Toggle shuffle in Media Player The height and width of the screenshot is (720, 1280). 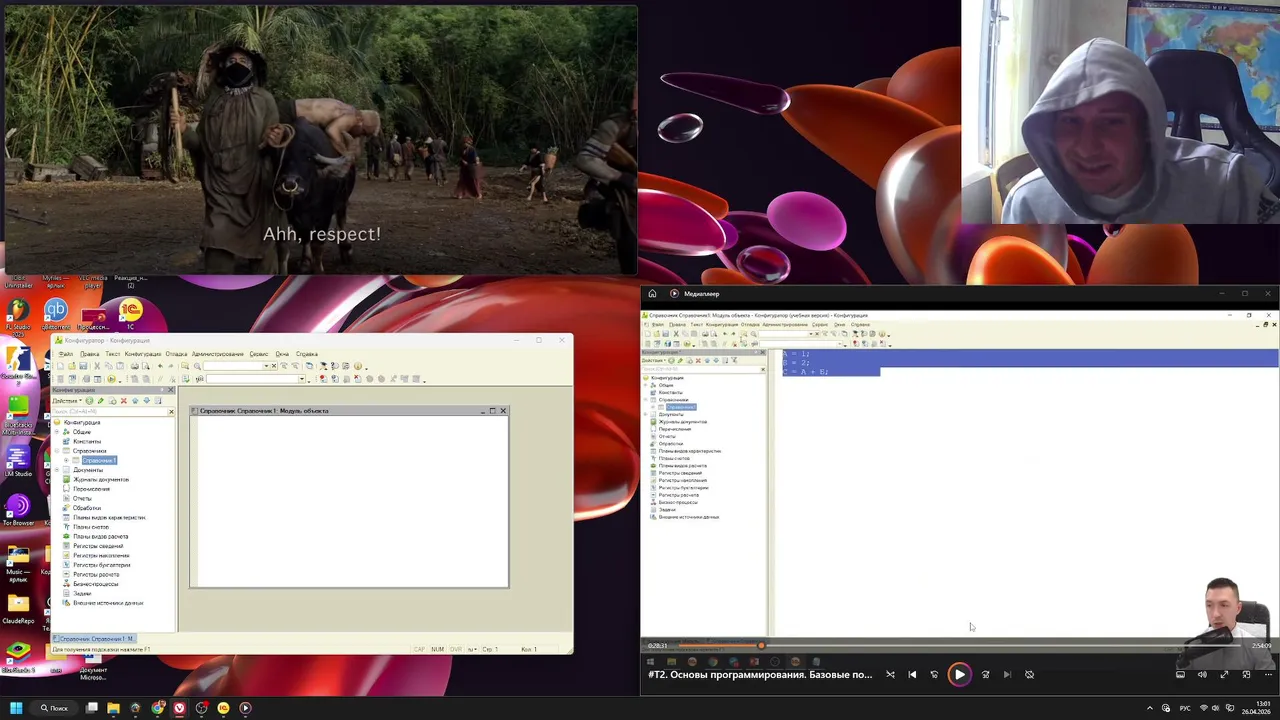(x=890, y=674)
